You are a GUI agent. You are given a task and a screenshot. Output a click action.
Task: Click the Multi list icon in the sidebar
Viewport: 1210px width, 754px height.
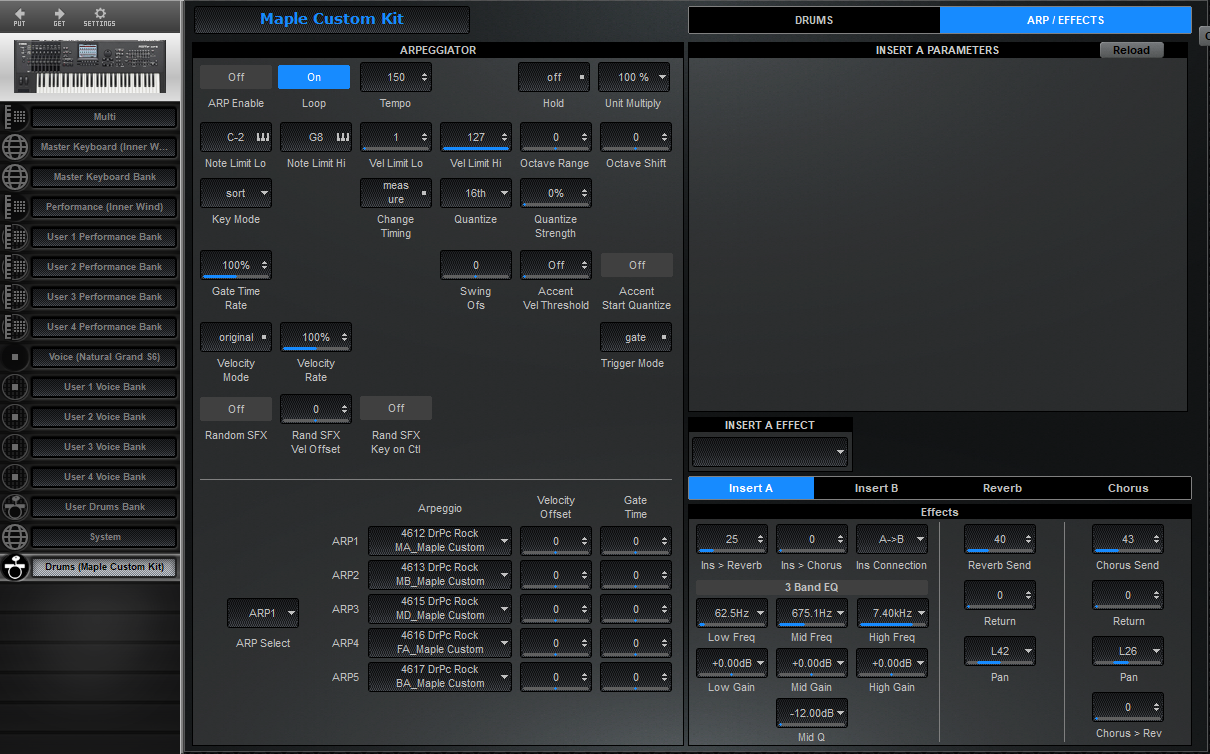point(15,117)
